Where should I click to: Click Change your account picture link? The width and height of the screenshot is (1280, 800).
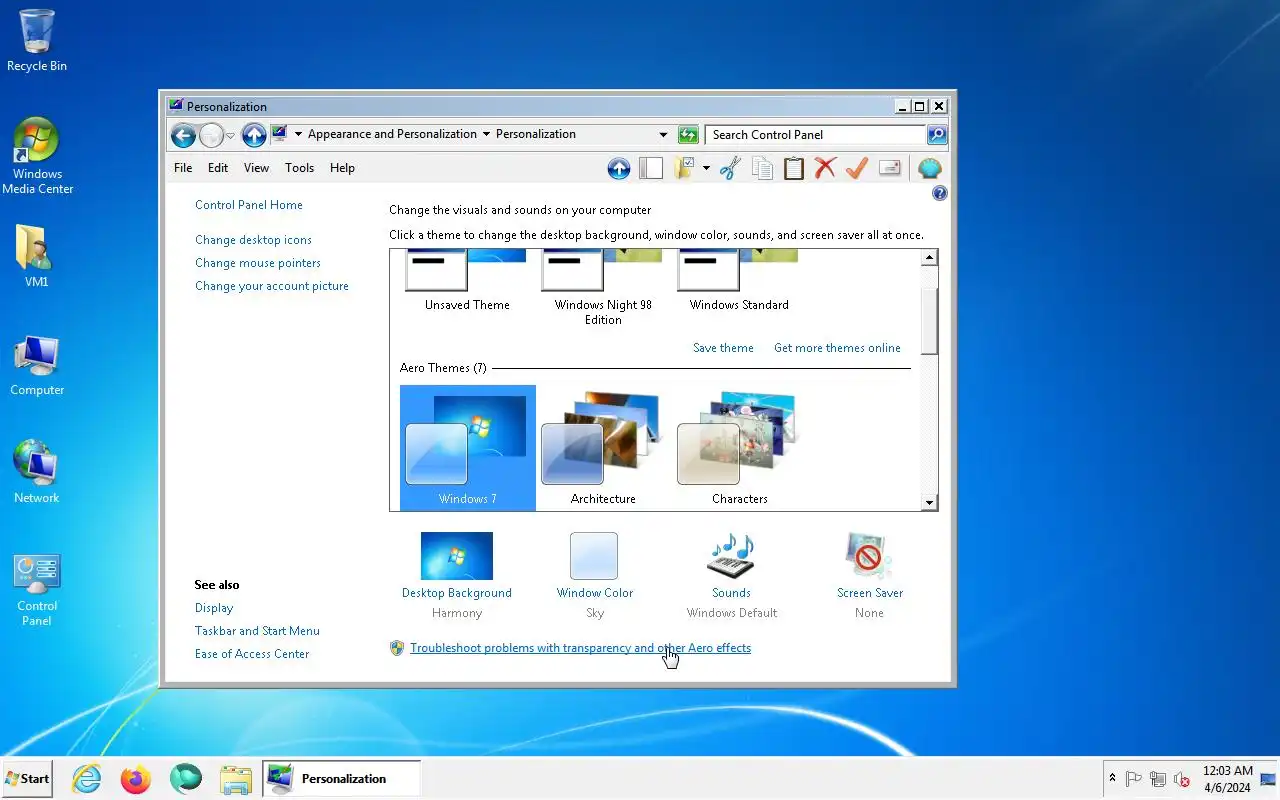272,286
